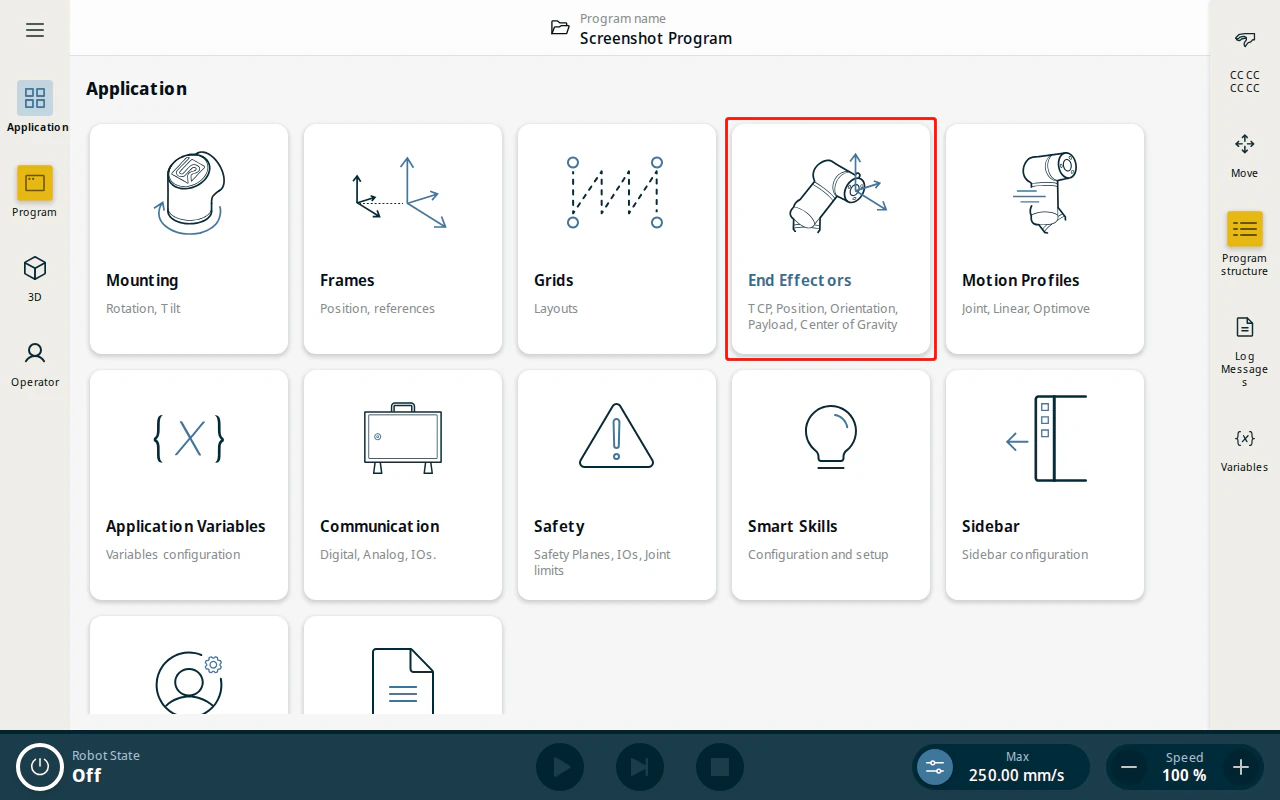Open the Mounting settings card
Screen dimensions: 1280x800
click(189, 239)
